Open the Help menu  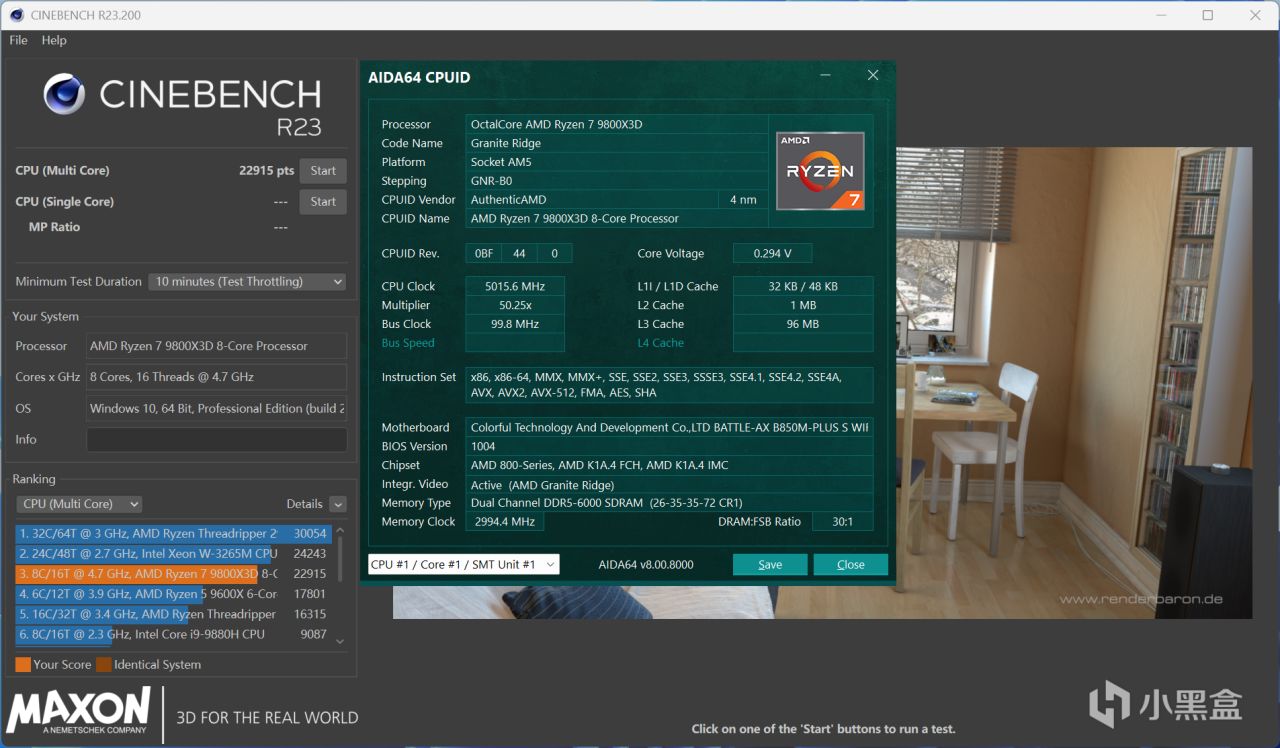54,40
